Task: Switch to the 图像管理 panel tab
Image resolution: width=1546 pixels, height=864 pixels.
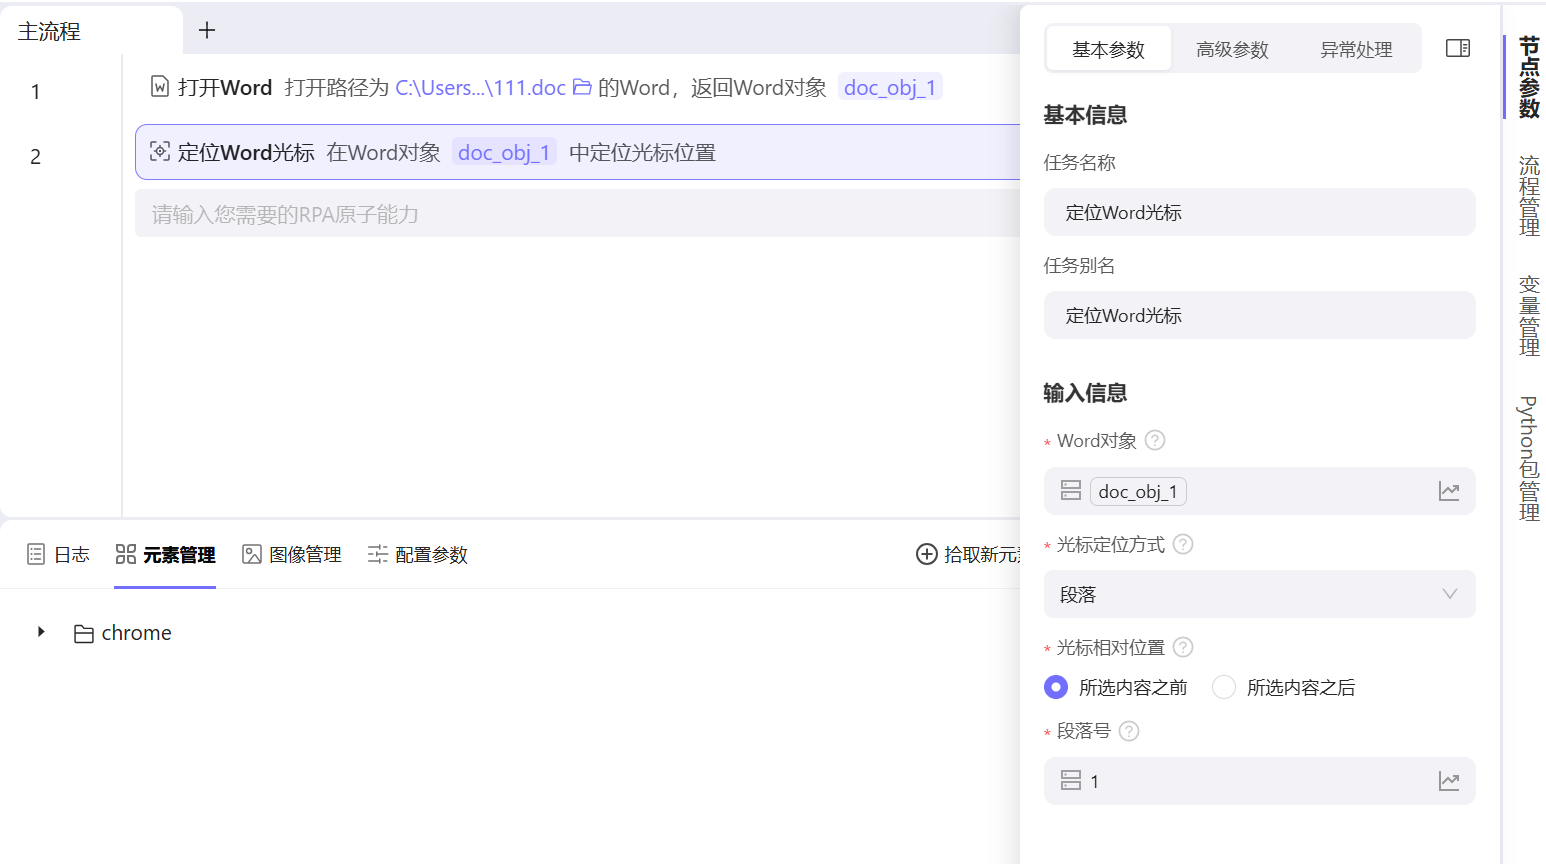Action: (x=291, y=554)
